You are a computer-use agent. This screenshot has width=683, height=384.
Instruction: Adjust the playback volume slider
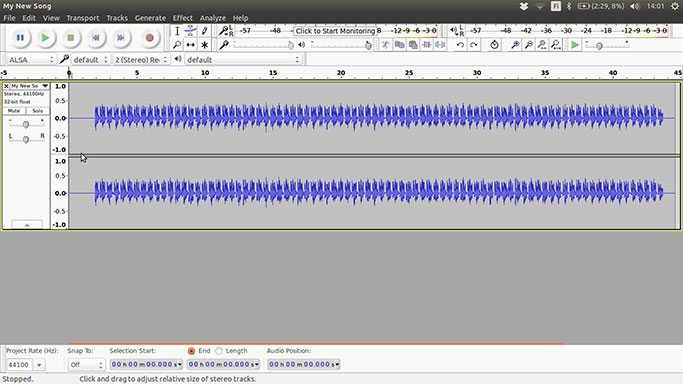[x=341, y=45]
